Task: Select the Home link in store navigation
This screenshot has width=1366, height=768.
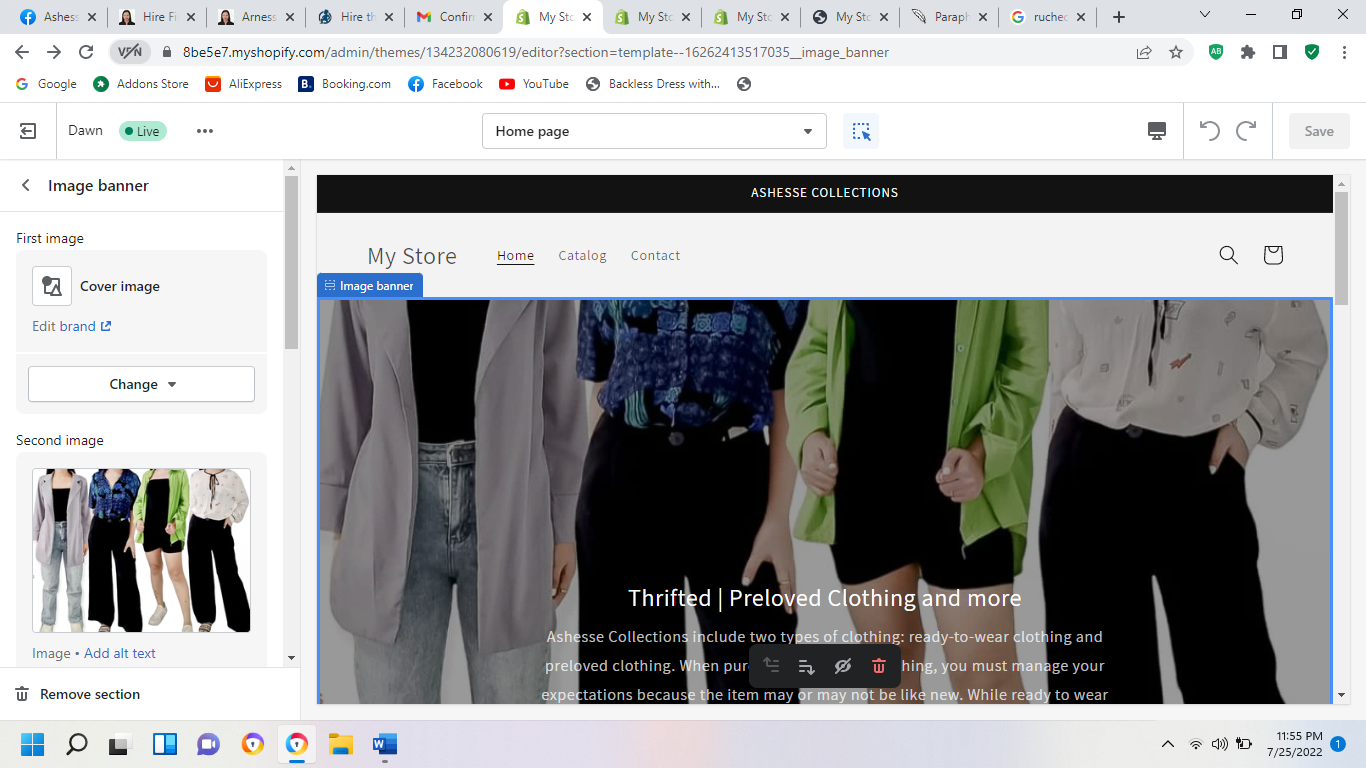Action: 516,256
